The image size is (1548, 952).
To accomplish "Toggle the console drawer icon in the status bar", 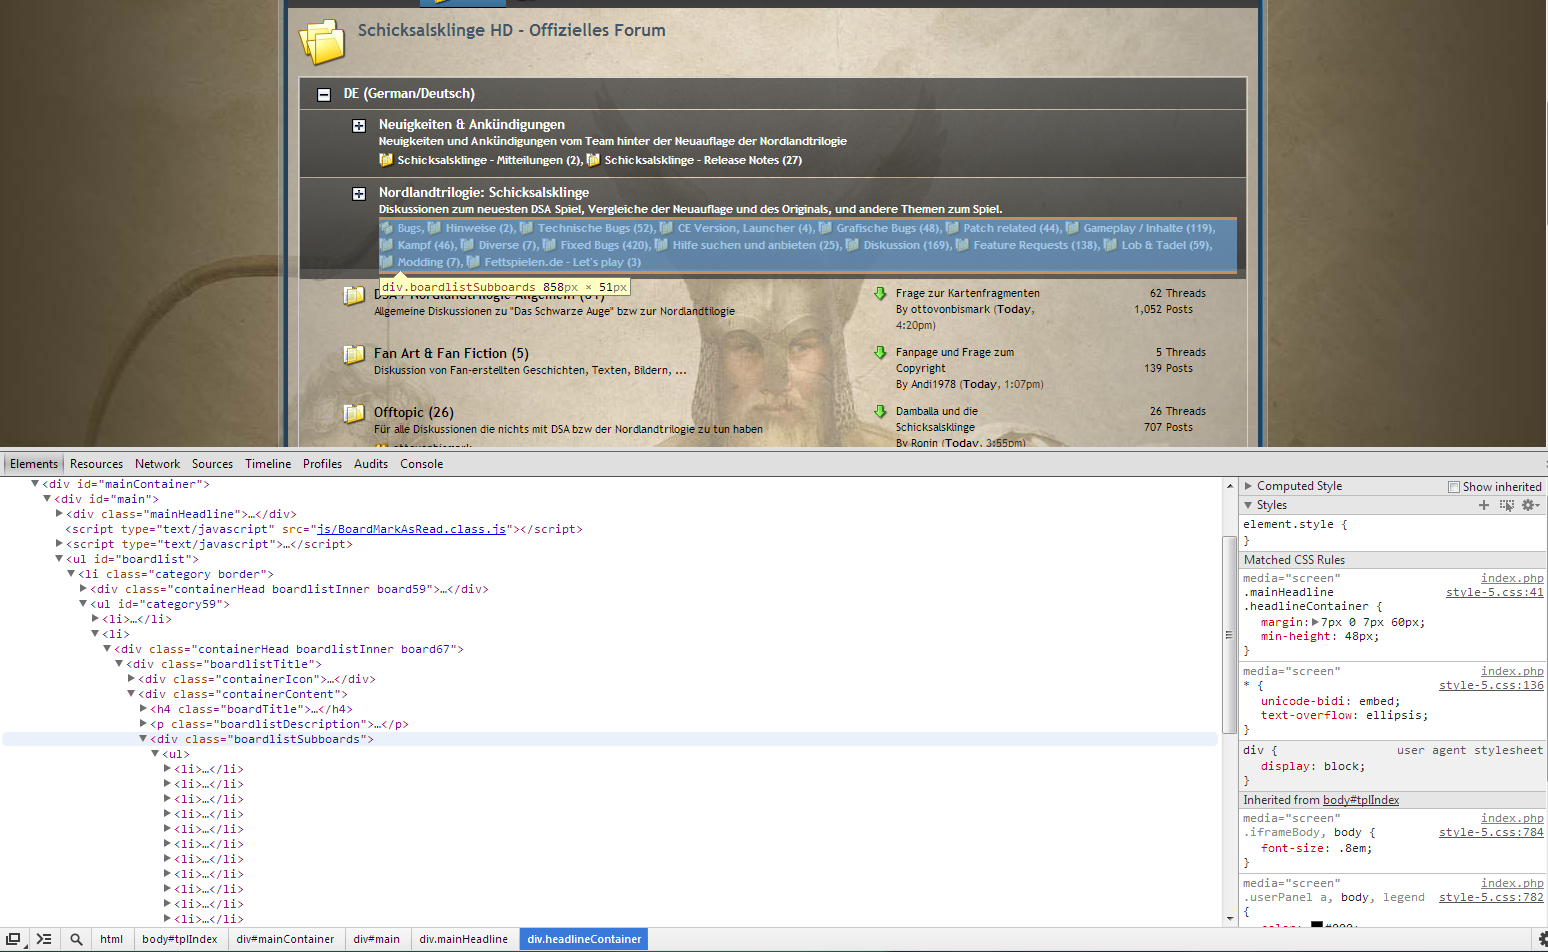I will point(44,939).
